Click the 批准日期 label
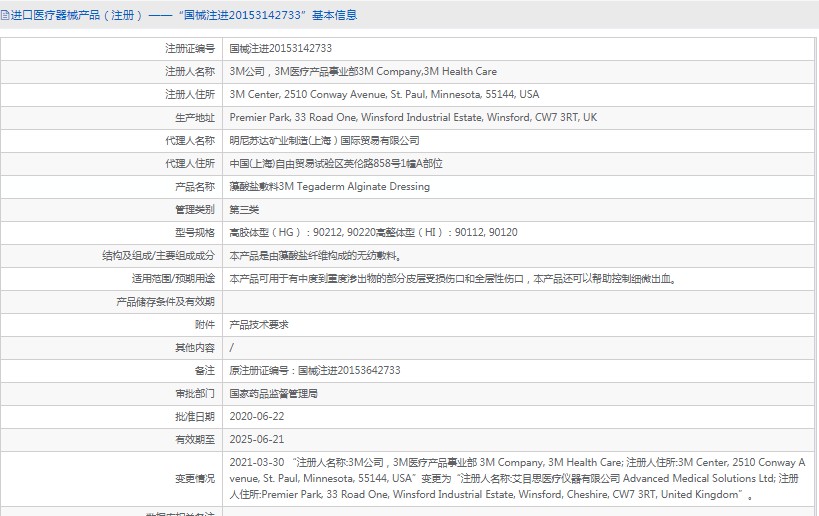The width and height of the screenshot is (819, 516). coord(195,416)
